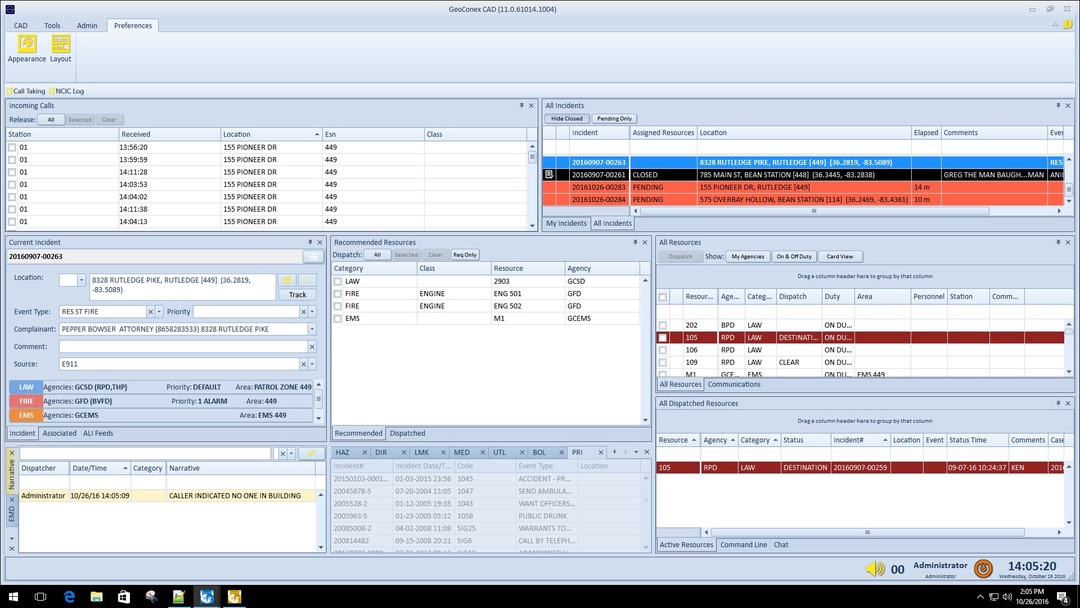Click the All Dispatched Resources horizontal scrollbar
1080x608 pixels.
(x=867, y=532)
